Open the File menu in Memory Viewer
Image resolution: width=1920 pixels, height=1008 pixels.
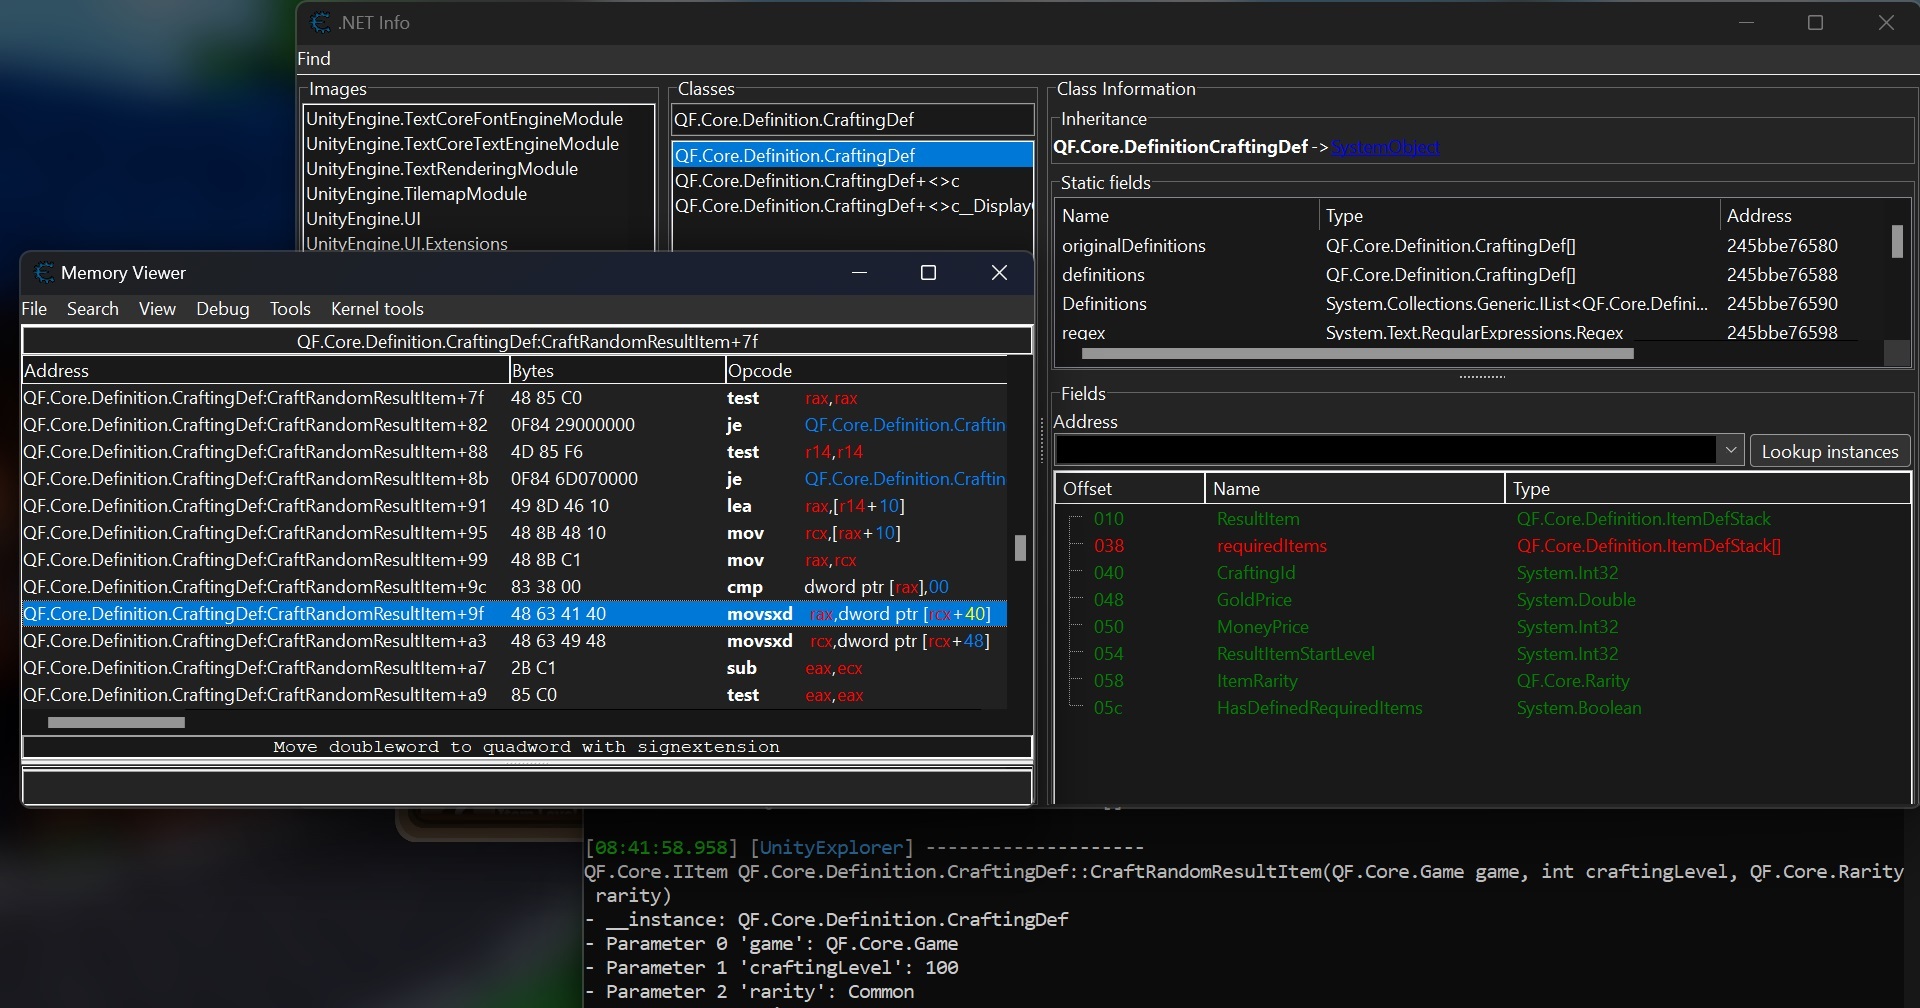tap(34, 309)
